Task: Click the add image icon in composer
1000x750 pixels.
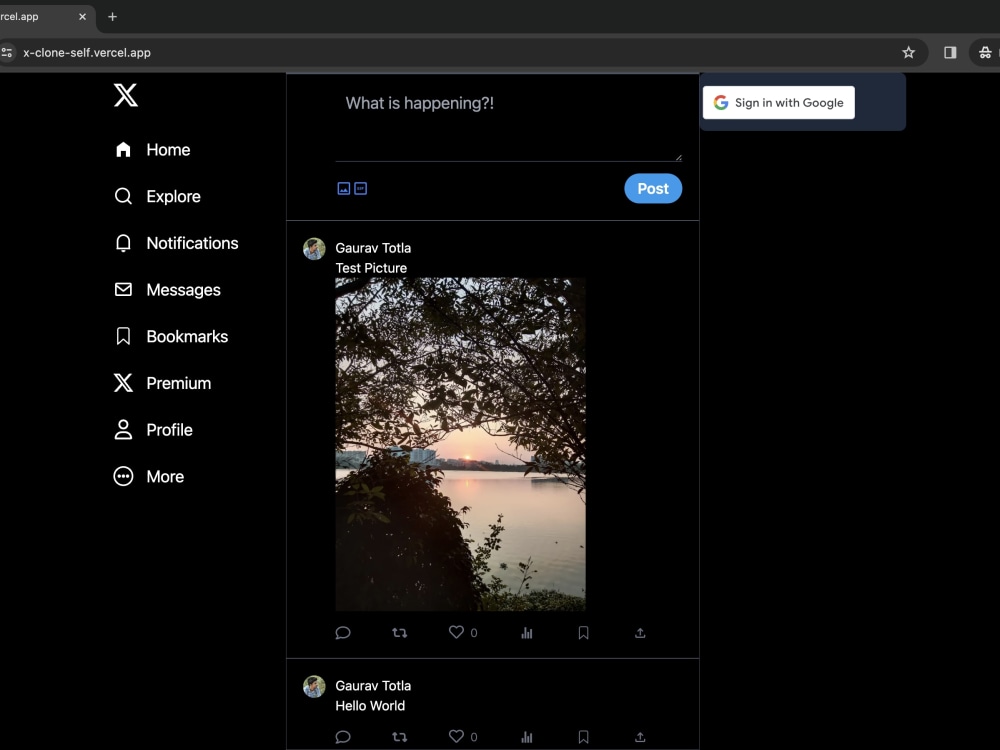Action: click(x=344, y=188)
